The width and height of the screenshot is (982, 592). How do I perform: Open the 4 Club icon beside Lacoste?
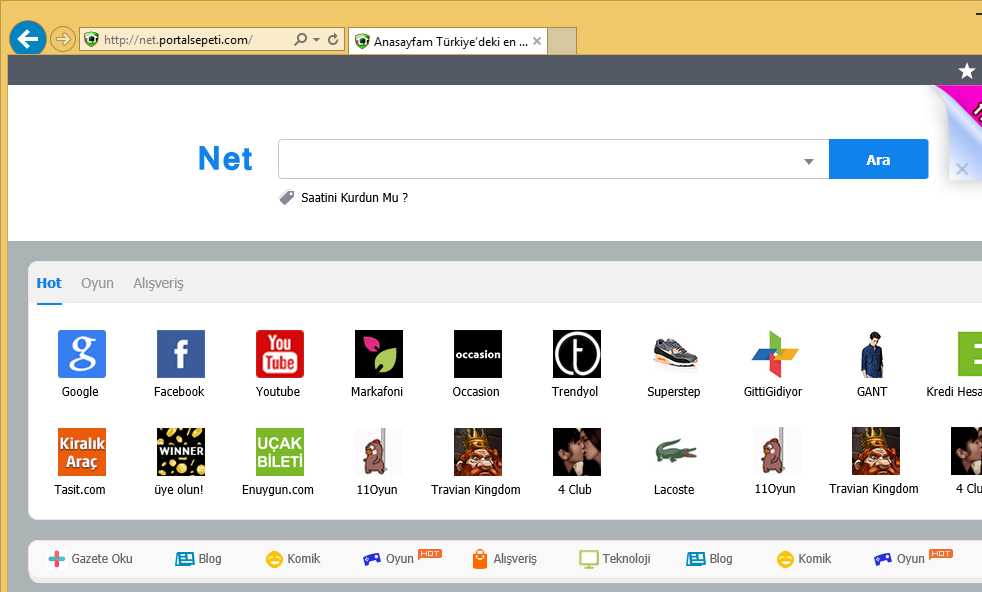(576, 452)
